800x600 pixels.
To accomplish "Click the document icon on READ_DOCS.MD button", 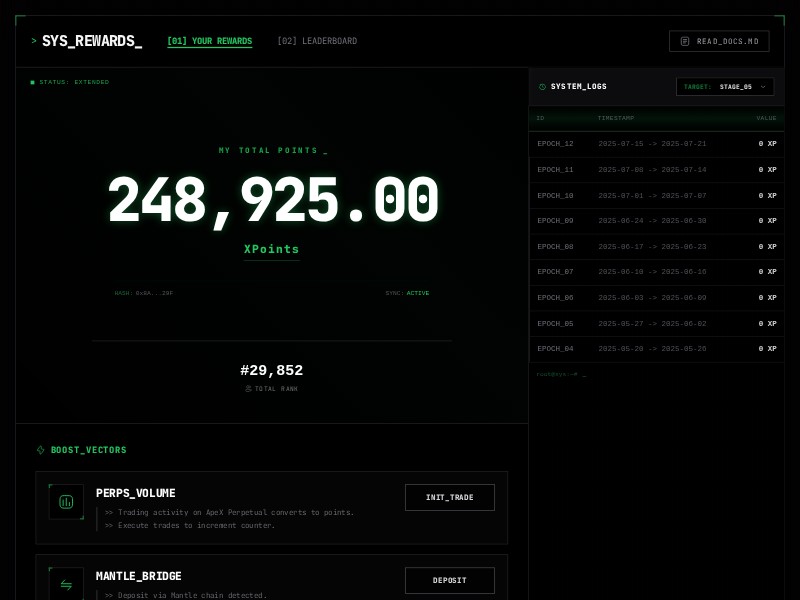I will click(684, 41).
